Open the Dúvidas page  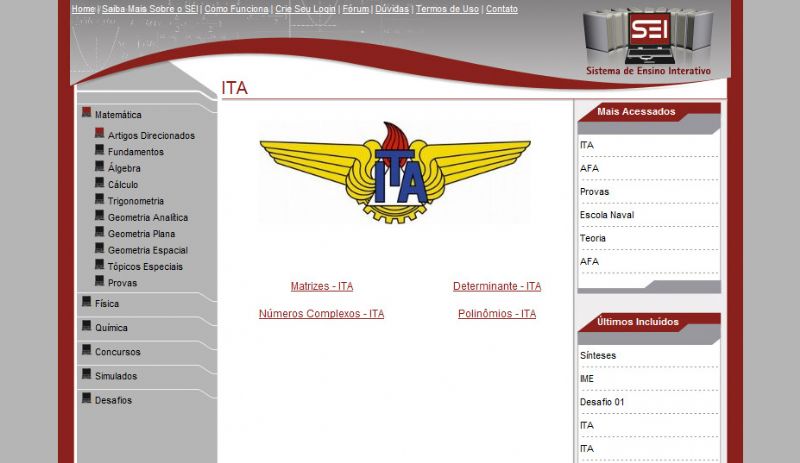392,9
